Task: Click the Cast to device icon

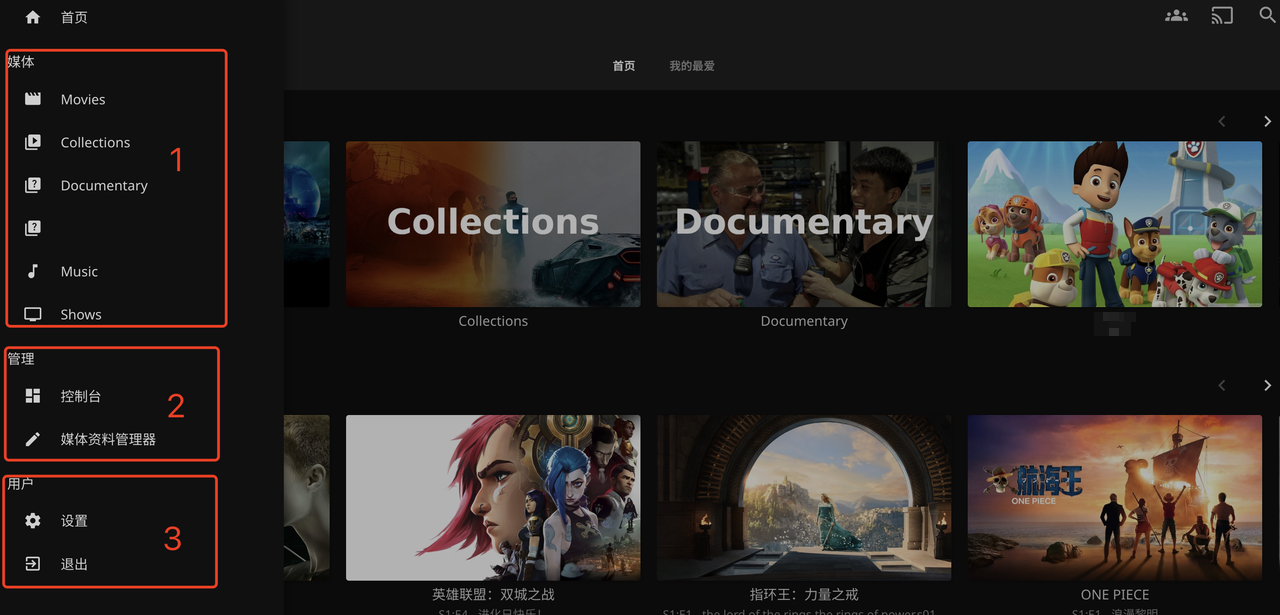Action: [1222, 16]
